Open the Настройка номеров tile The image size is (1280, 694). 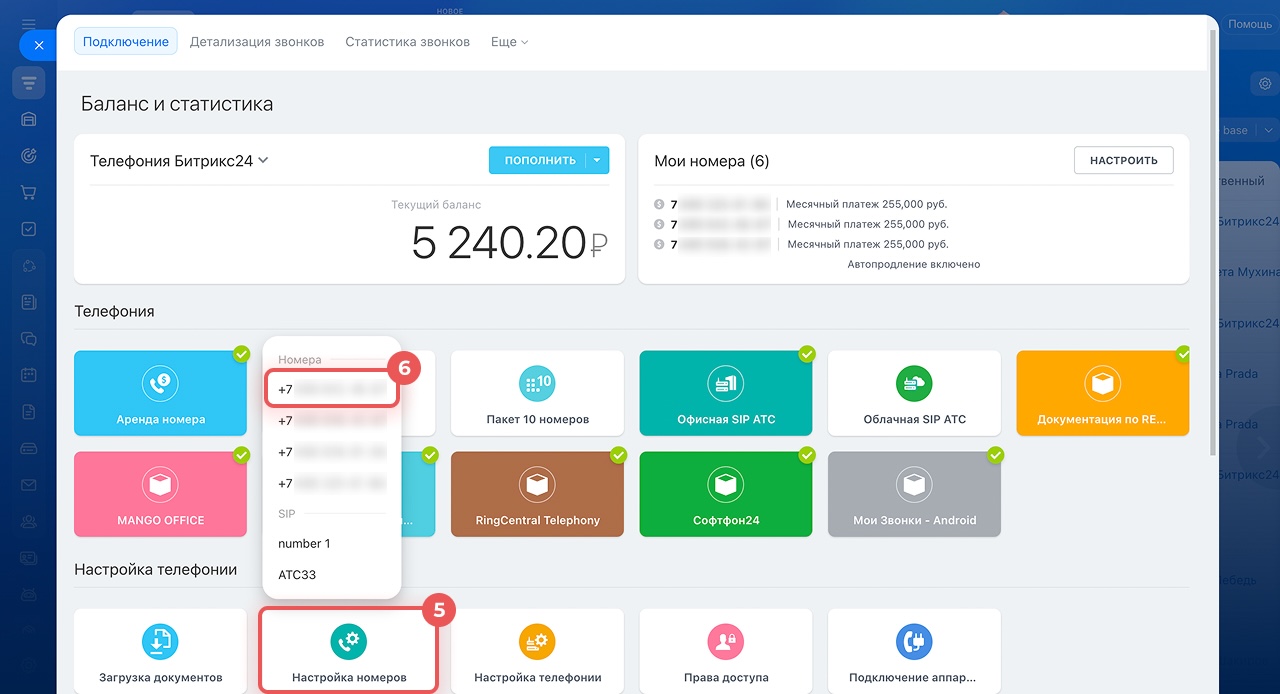pyautogui.click(x=349, y=651)
